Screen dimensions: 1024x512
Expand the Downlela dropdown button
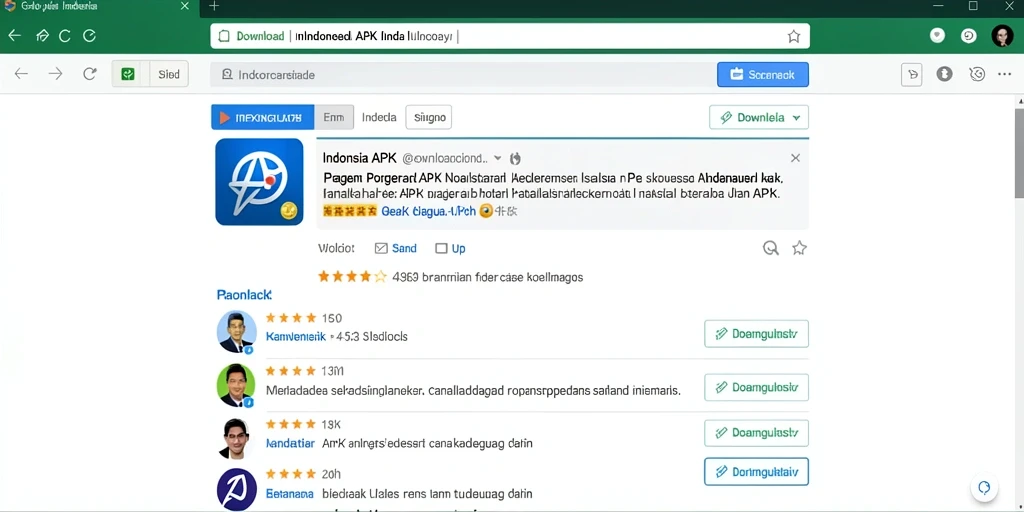coord(759,118)
